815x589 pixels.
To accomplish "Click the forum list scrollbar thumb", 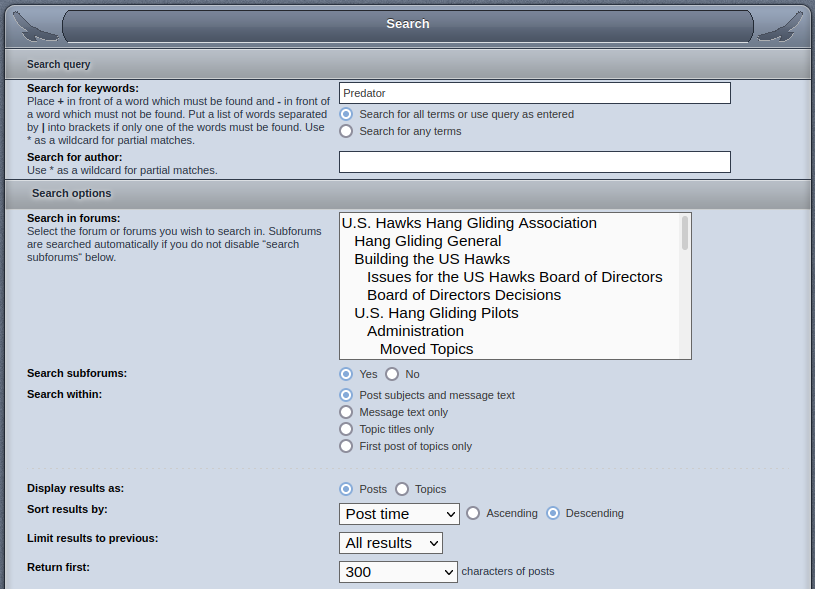I will click(685, 233).
